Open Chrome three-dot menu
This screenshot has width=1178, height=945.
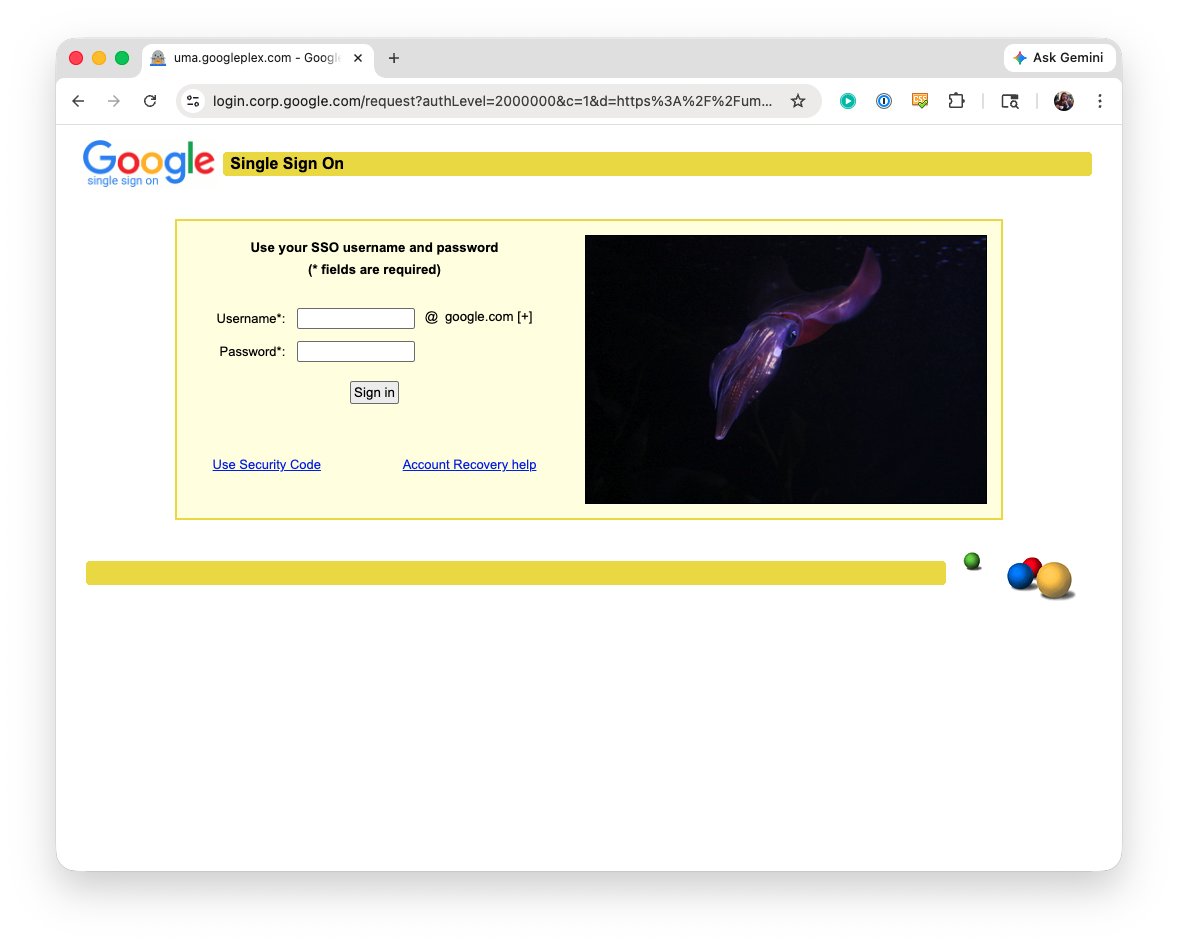click(1100, 101)
